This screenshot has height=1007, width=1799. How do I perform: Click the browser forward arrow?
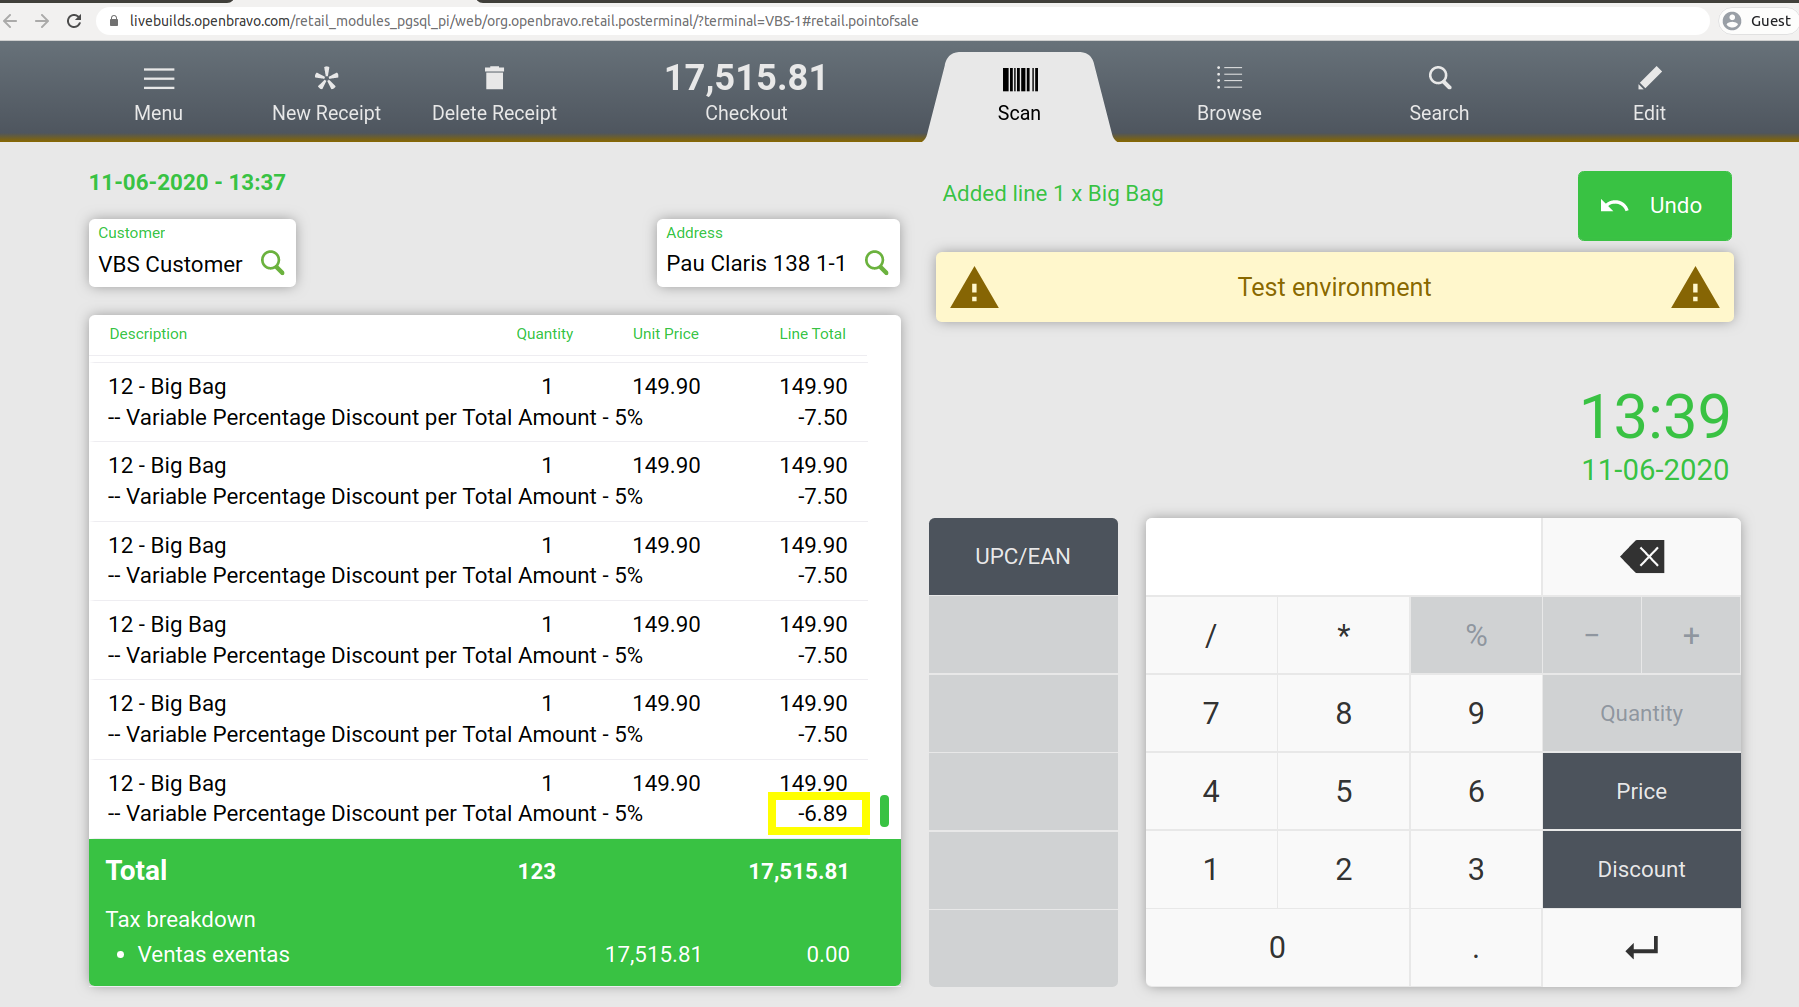(x=42, y=20)
